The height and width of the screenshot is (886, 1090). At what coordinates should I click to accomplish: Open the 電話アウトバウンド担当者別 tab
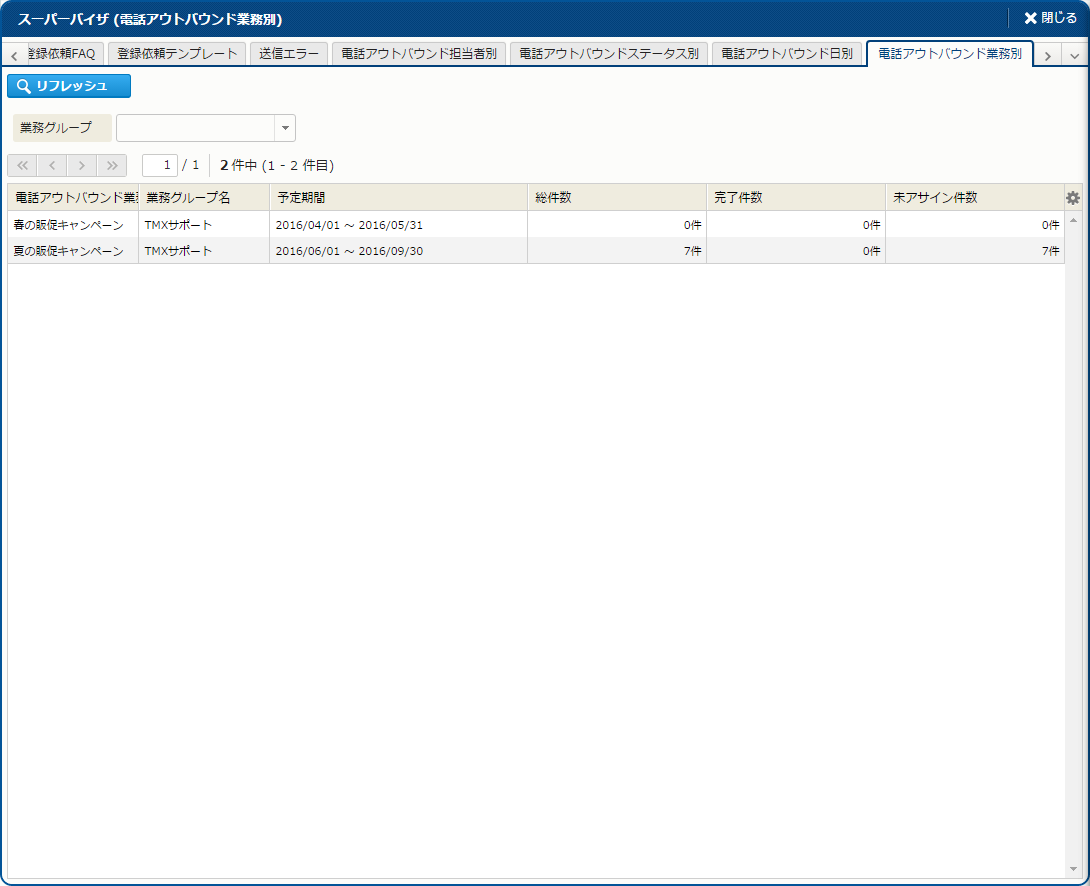click(x=419, y=54)
